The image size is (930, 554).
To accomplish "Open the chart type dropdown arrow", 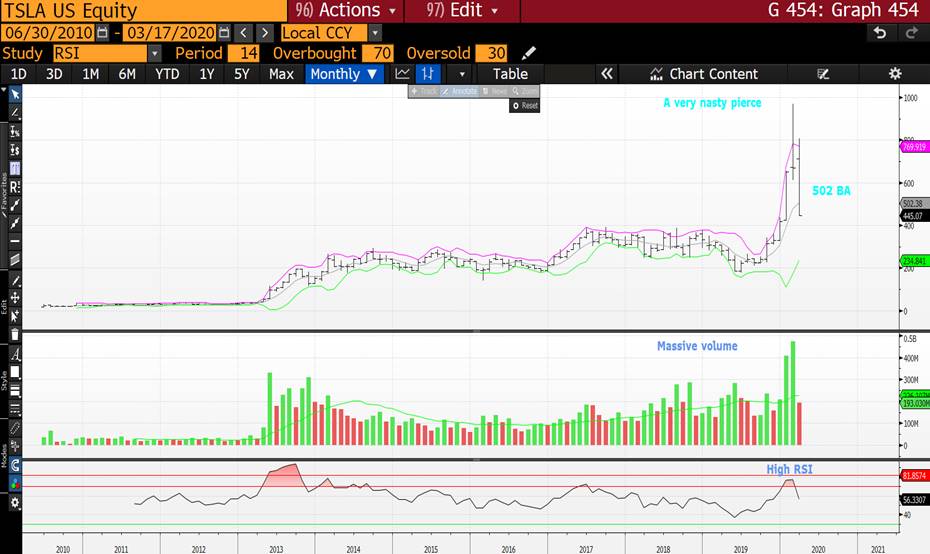I will (x=462, y=74).
